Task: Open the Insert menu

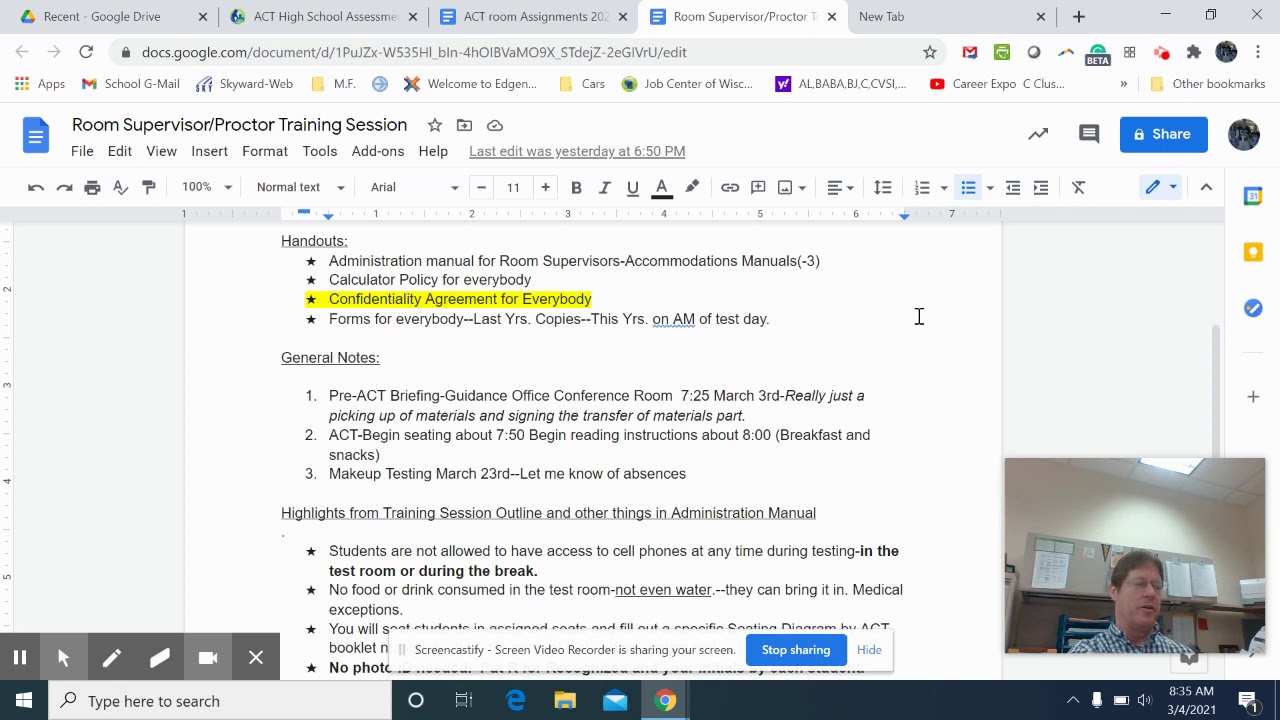Action: (209, 151)
